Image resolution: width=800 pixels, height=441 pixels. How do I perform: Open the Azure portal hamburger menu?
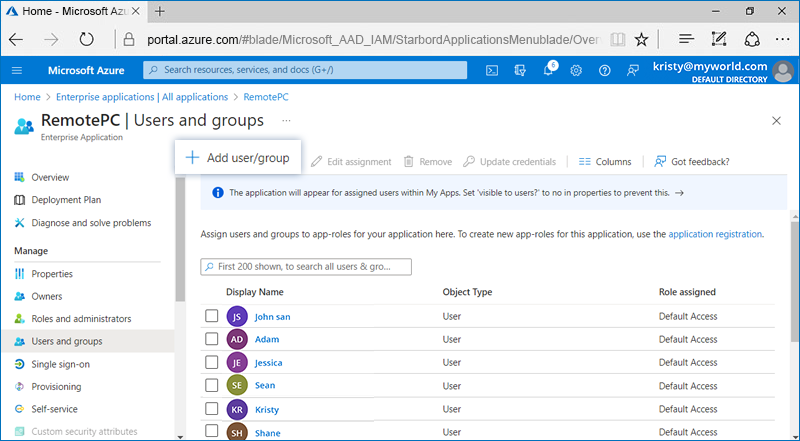pyautogui.click(x=17, y=70)
